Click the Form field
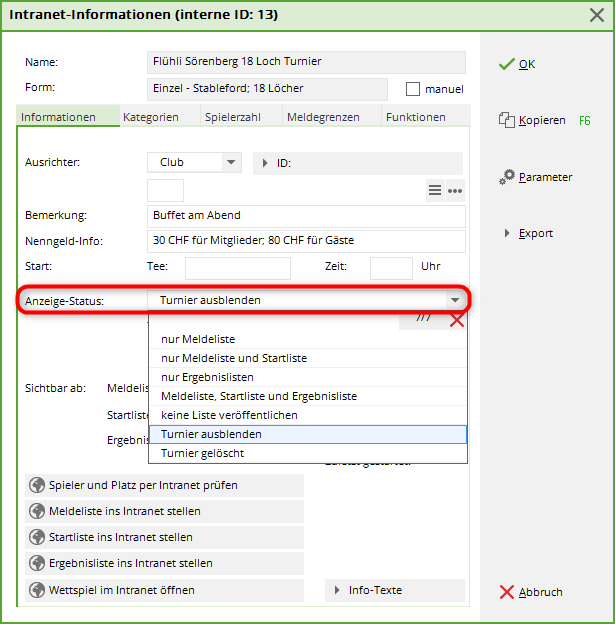 [267, 89]
